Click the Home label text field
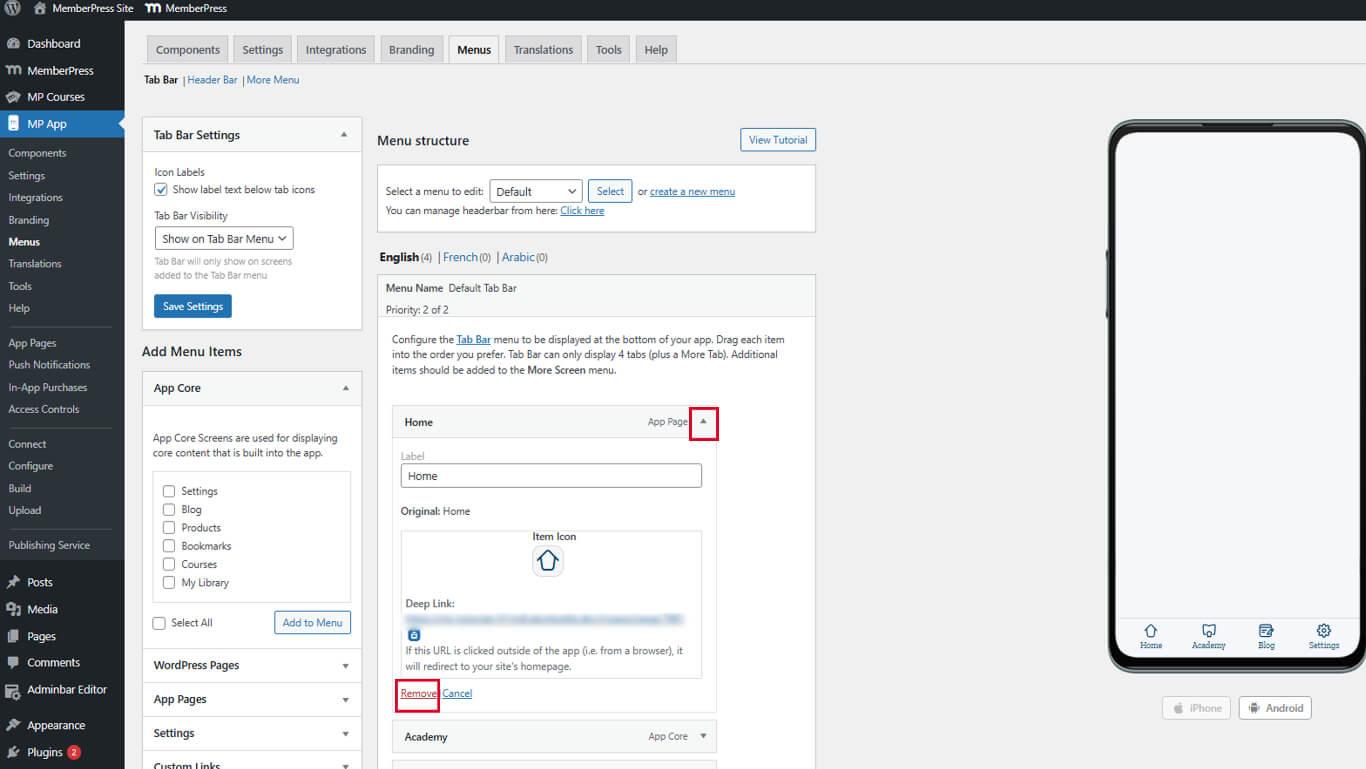Image resolution: width=1366 pixels, height=769 pixels. pyautogui.click(x=551, y=476)
